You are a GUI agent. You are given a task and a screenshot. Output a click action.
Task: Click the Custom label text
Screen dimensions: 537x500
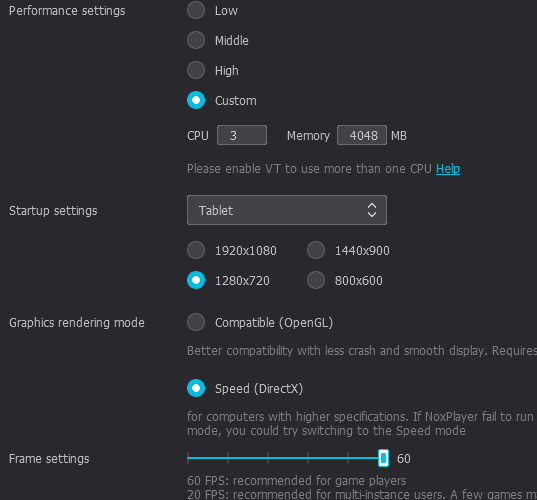[x=236, y=101]
